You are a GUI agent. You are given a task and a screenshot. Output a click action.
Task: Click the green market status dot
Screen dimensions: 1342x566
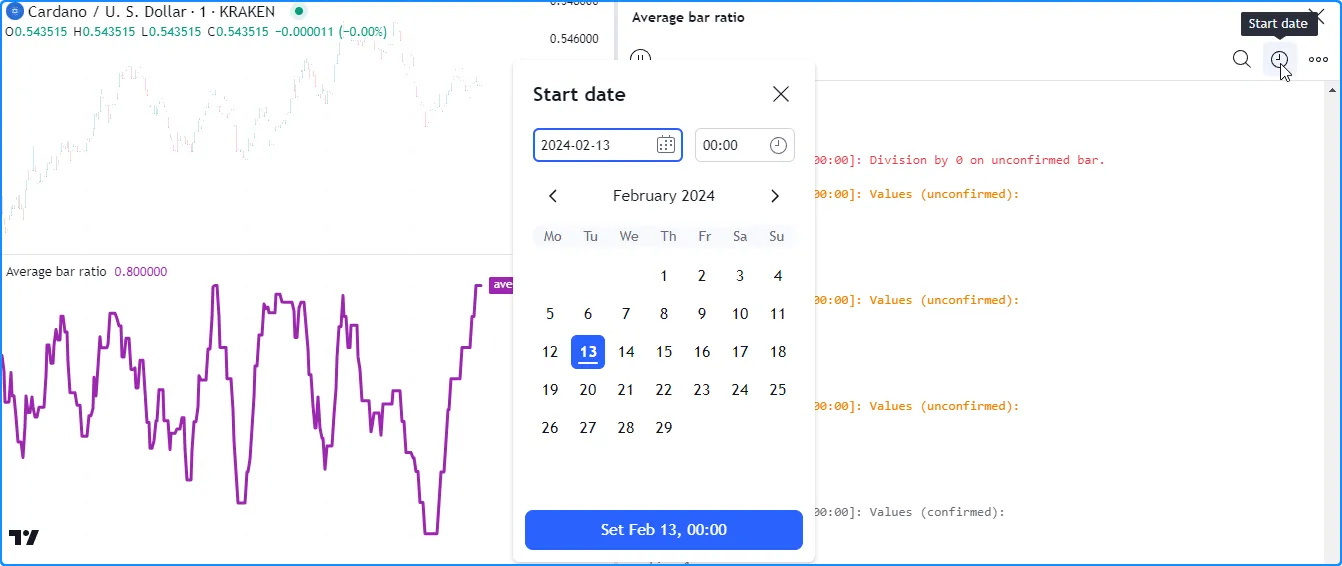pos(298,12)
